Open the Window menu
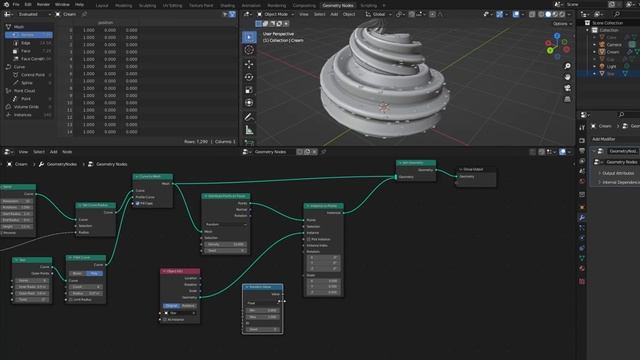 pyautogui.click(x=62, y=4)
